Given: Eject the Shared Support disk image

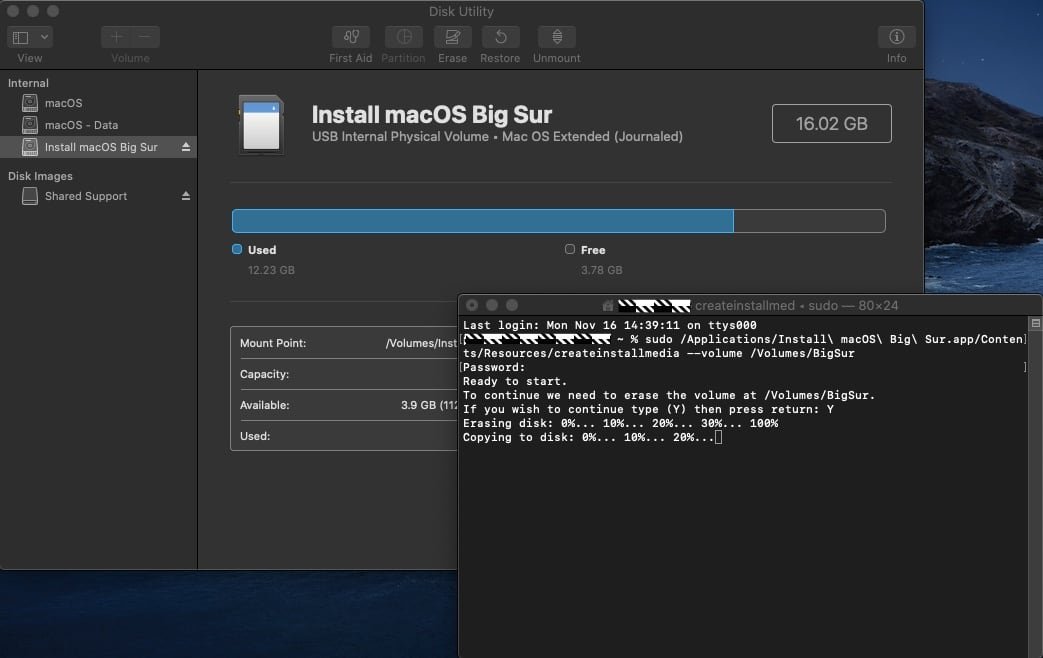Looking at the screenshot, I should pos(186,196).
